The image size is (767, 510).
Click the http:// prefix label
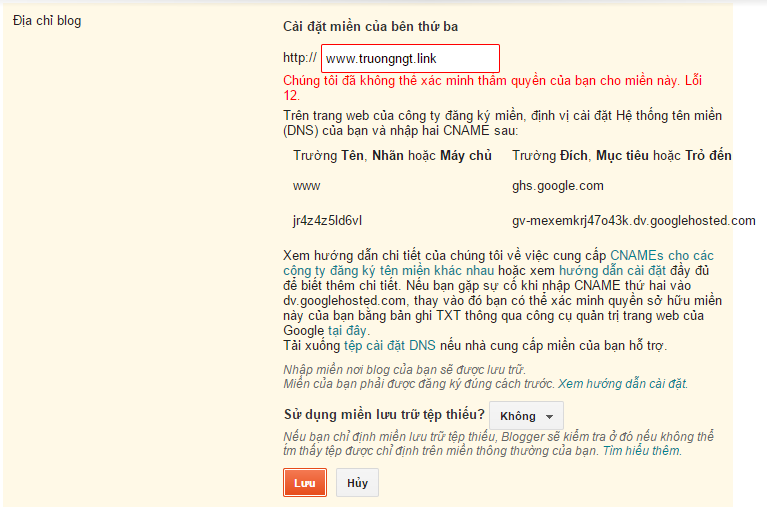(300, 58)
